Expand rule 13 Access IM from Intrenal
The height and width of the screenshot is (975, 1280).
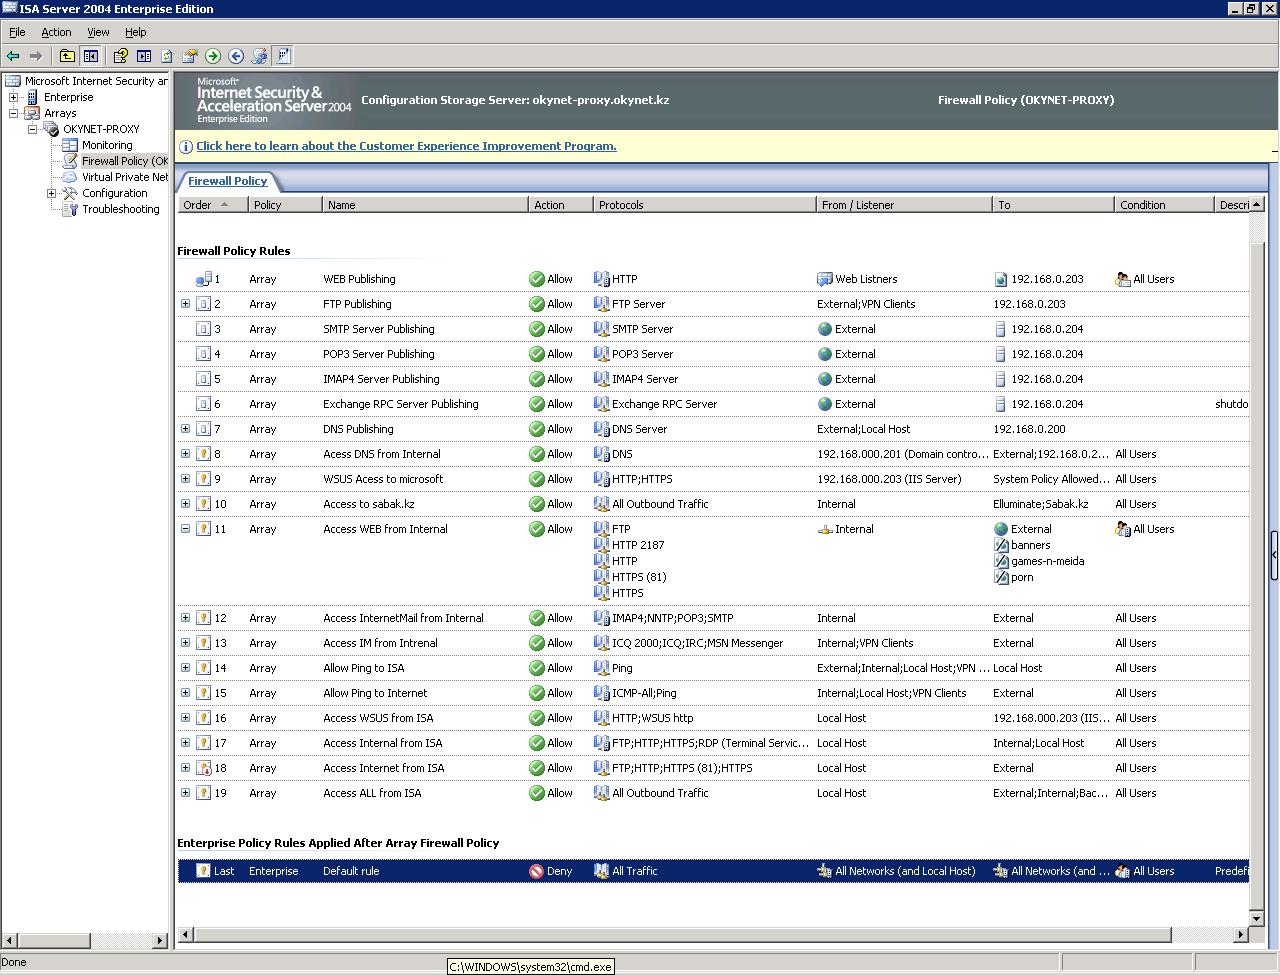185,643
